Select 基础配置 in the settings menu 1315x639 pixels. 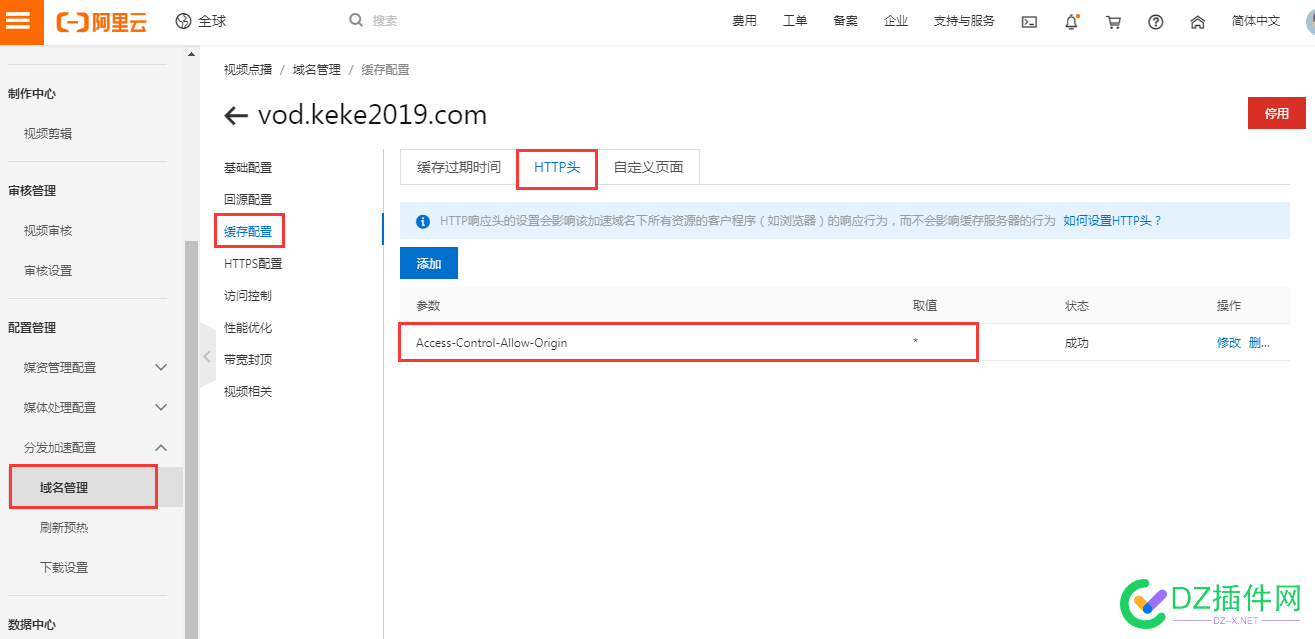(x=248, y=168)
